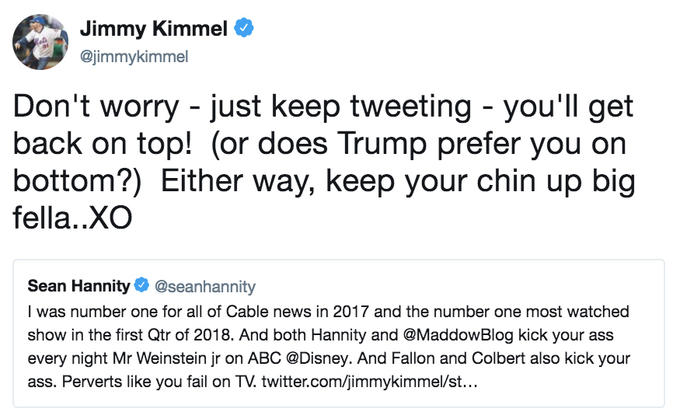Follow the @MaddowBlog mention link

[x=458, y=335]
